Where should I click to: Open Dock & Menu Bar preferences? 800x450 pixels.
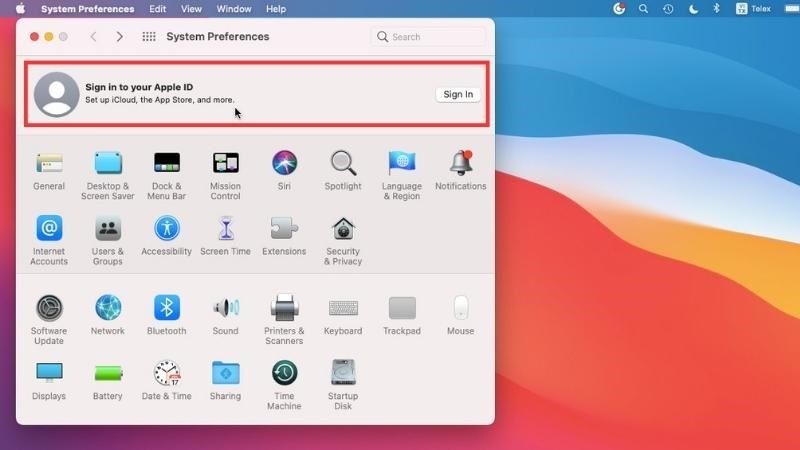(167, 176)
